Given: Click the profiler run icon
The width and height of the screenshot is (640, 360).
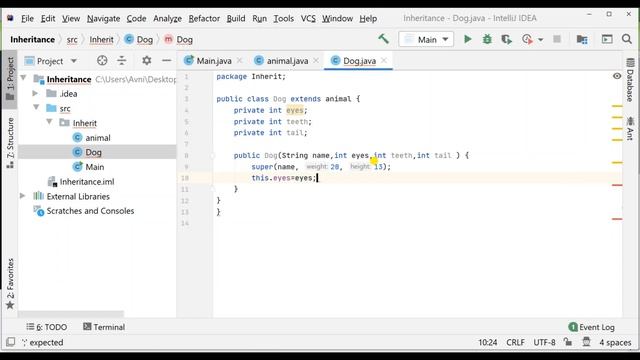Looking at the screenshot, I should click(x=527, y=39).
